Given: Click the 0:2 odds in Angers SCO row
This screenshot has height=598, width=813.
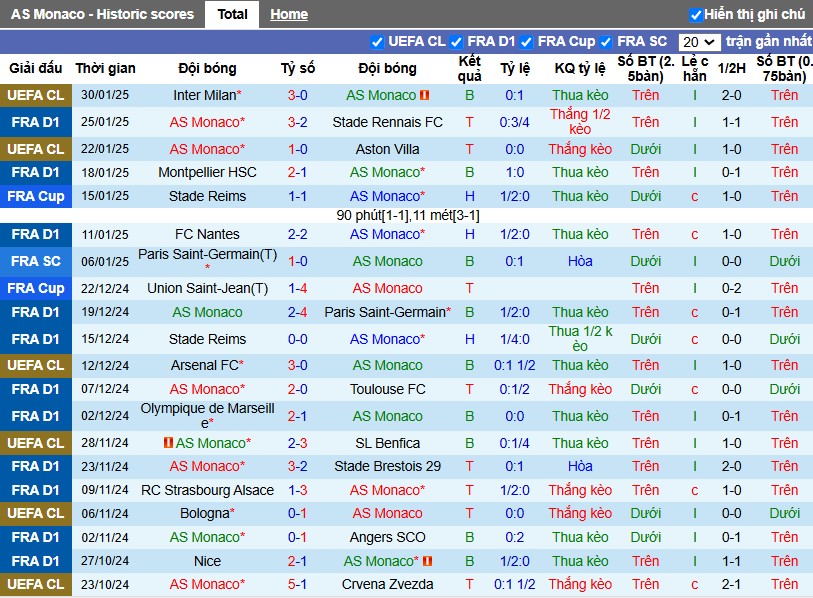Looking at the screenshot, I should coord(514,537).
